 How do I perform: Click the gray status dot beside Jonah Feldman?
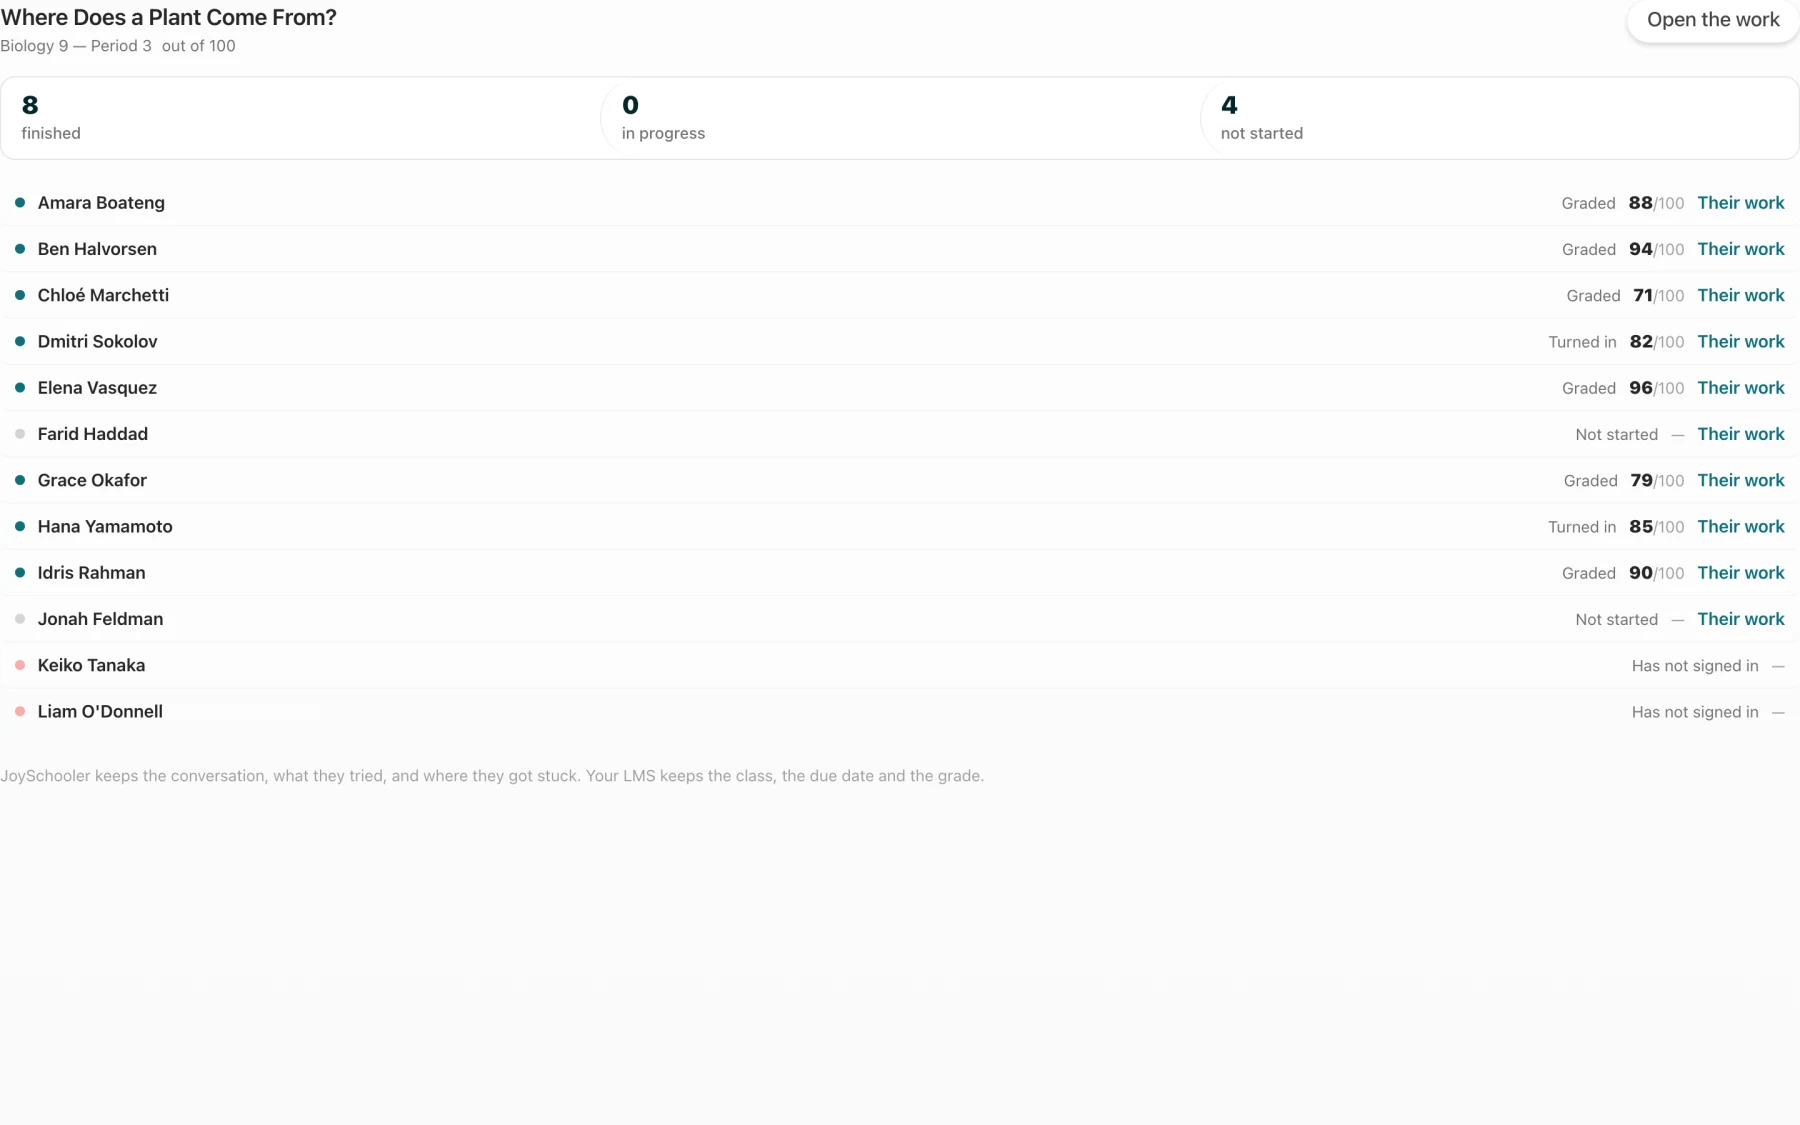pyautogui.click(x=20, y=619)
